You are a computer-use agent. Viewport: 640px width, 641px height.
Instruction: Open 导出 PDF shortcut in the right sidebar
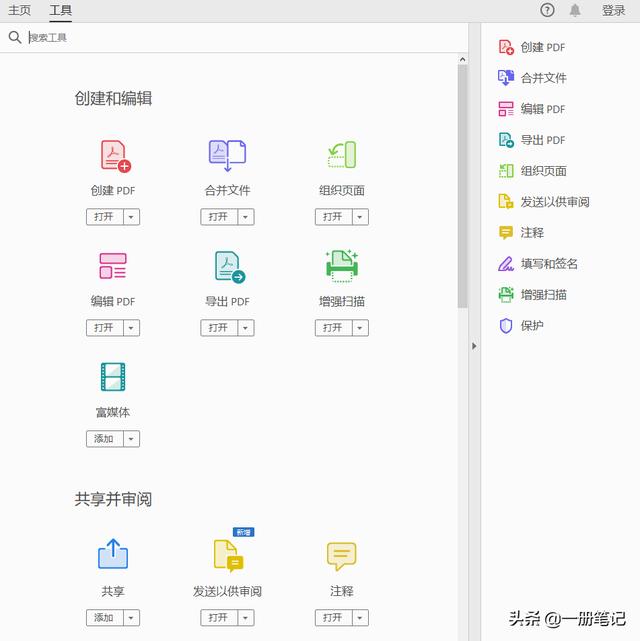pos(532,140)
